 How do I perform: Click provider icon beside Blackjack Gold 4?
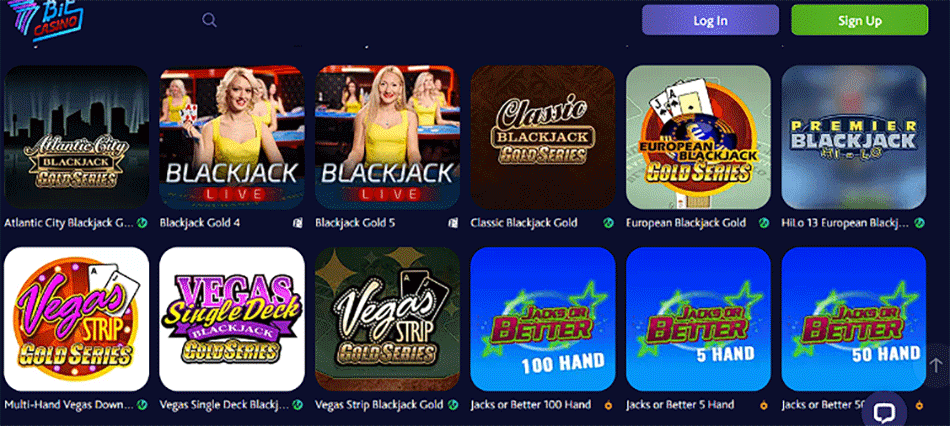[297, 223]
